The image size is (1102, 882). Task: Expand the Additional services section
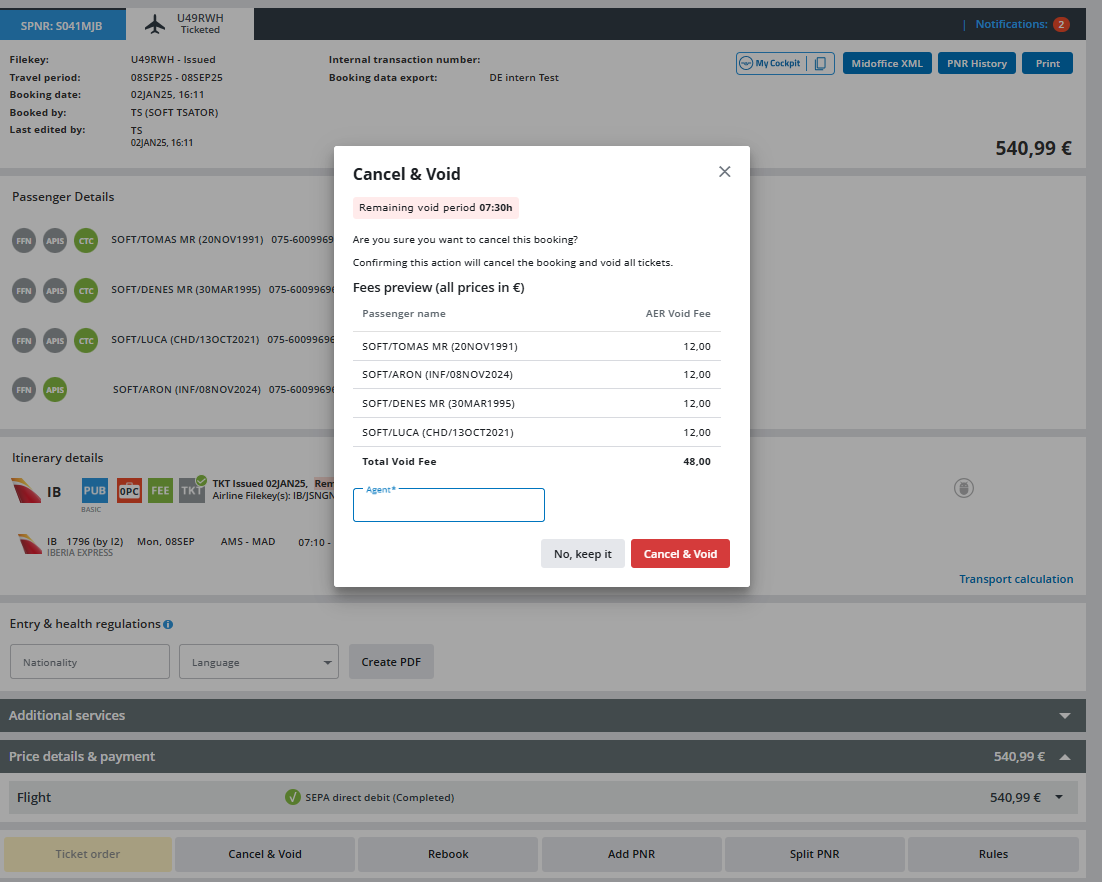[x=1065, y=716]
